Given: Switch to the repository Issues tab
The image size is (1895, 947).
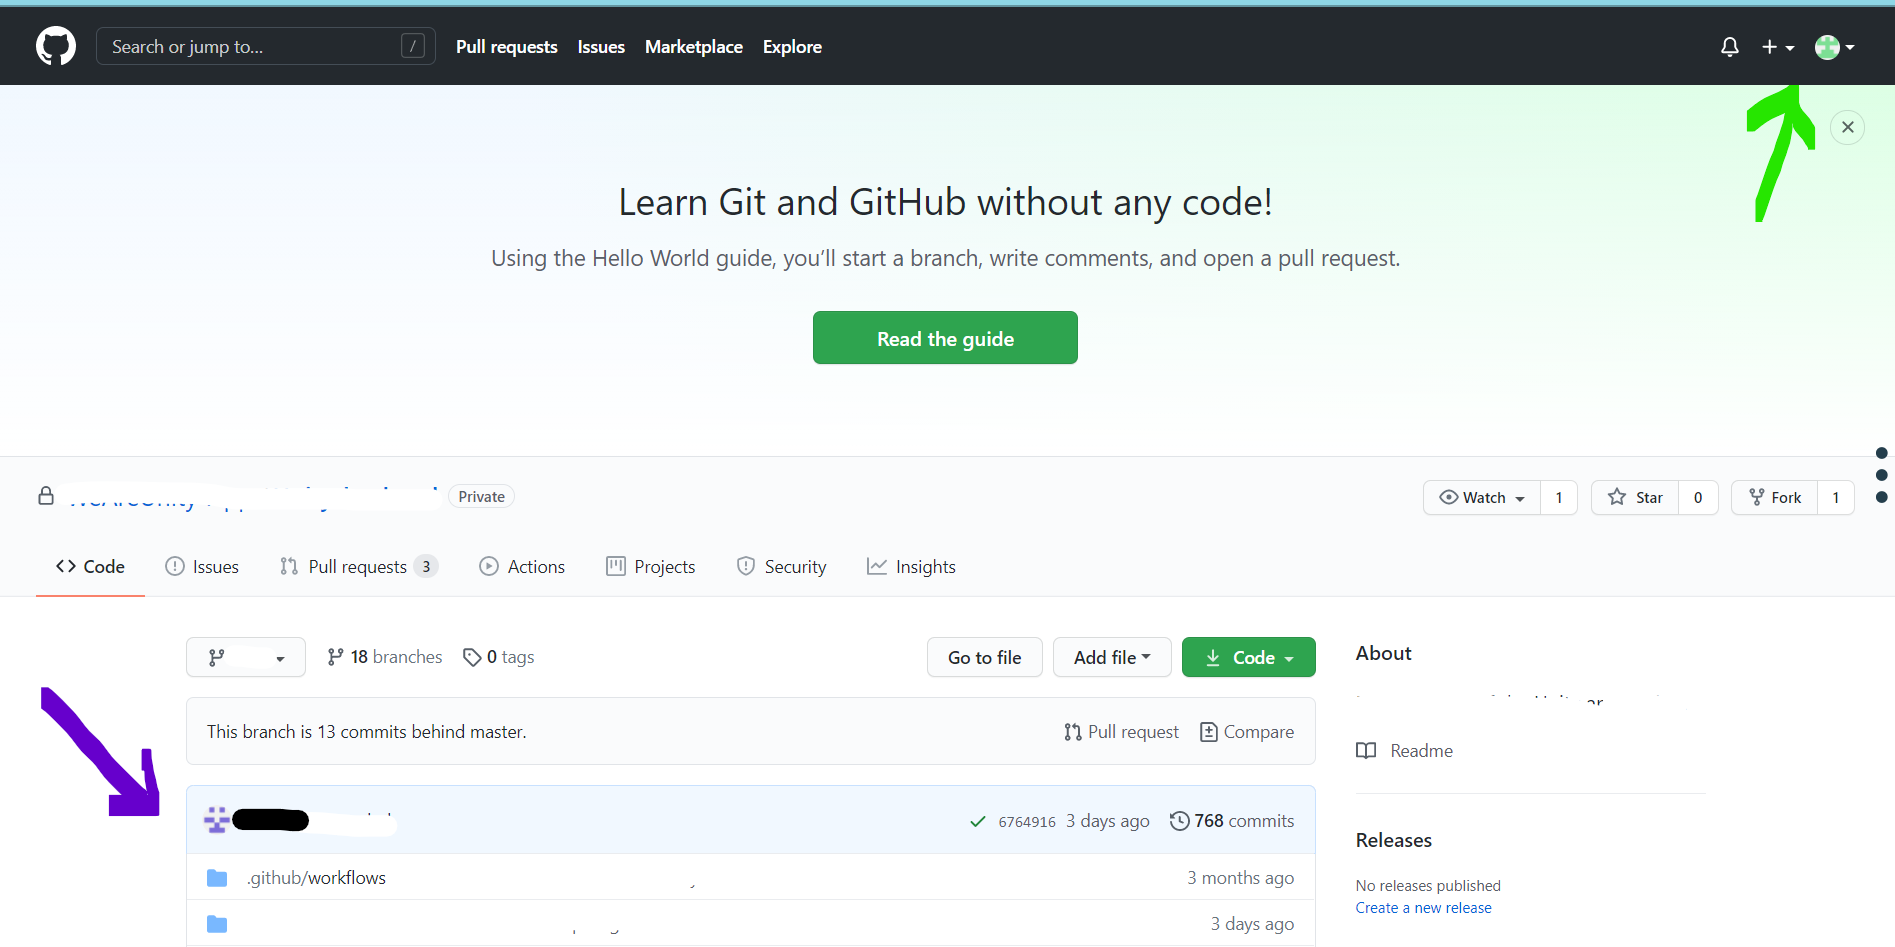Looking at the screenshot, I should tap(202, 567).
